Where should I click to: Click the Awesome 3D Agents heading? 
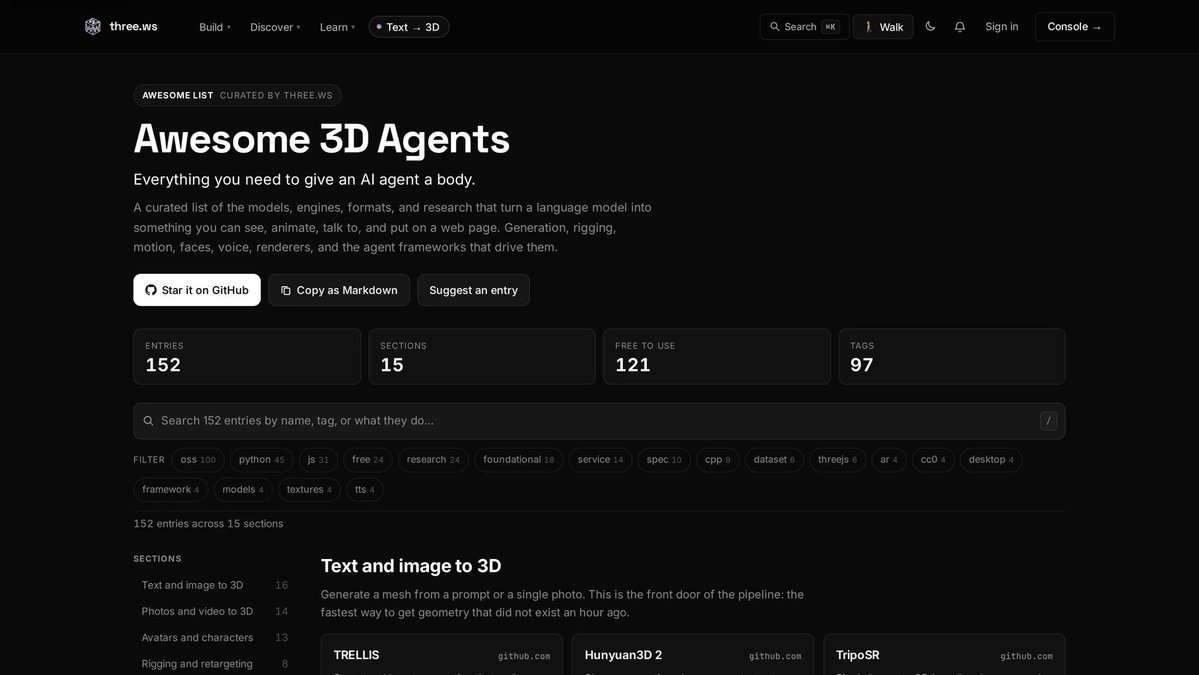pos(321,139)
